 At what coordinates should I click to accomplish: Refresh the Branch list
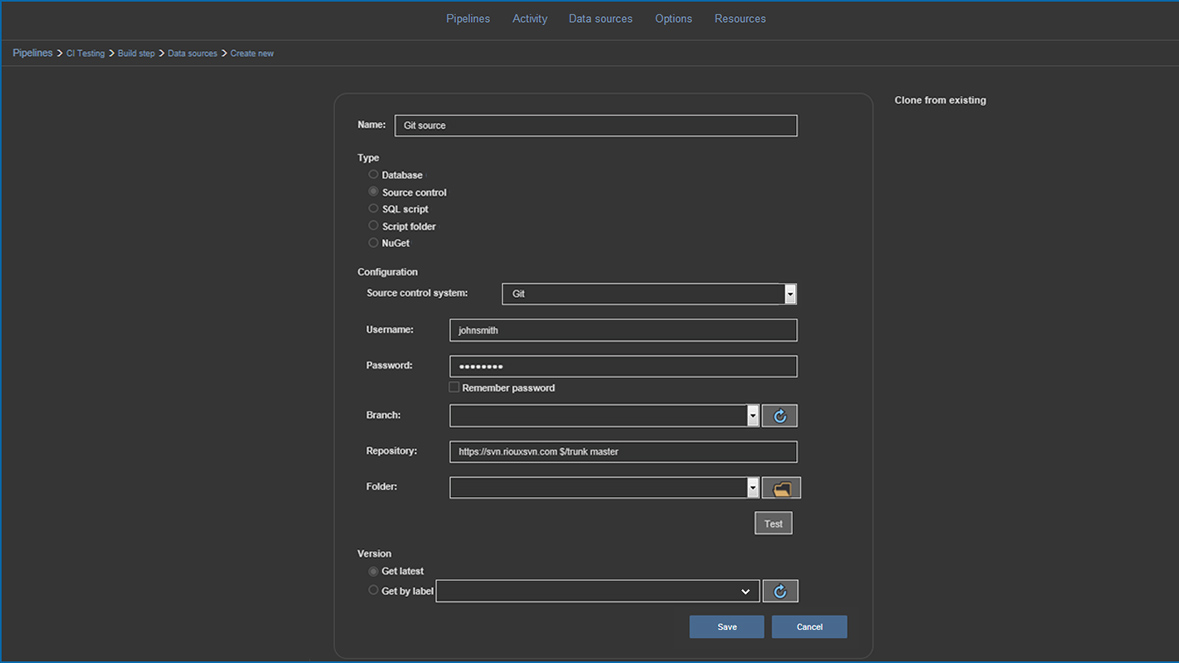tap(779, 415)
